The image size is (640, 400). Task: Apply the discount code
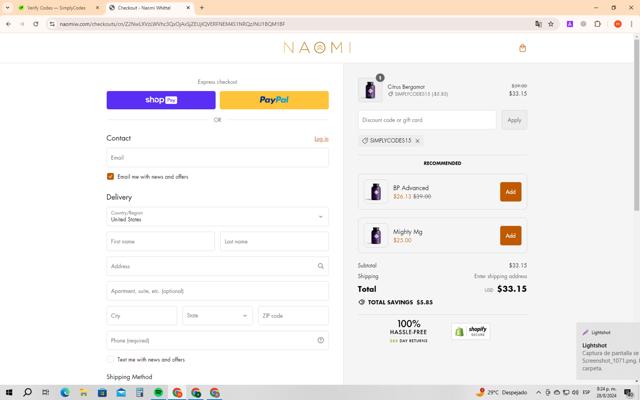pyautogui.click(x=514, y=120)
